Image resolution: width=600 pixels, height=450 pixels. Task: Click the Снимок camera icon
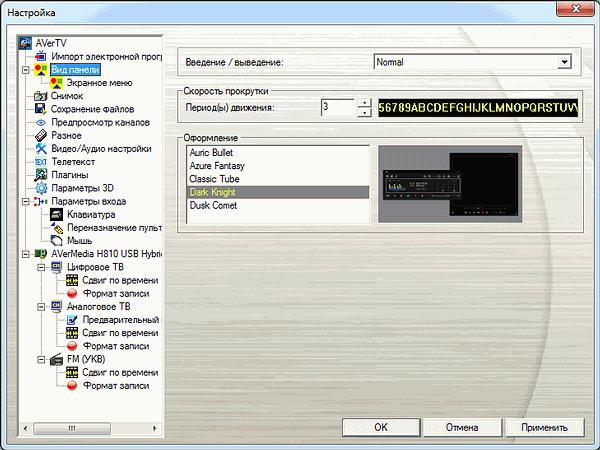(41, 96)
